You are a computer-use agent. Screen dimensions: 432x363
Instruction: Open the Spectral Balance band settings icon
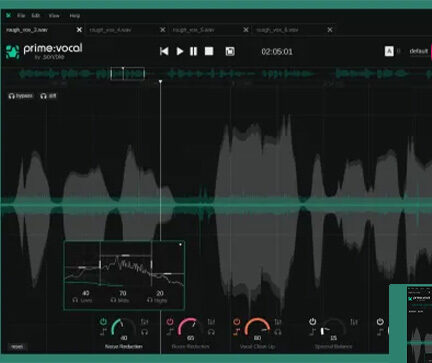pos(354,322)
